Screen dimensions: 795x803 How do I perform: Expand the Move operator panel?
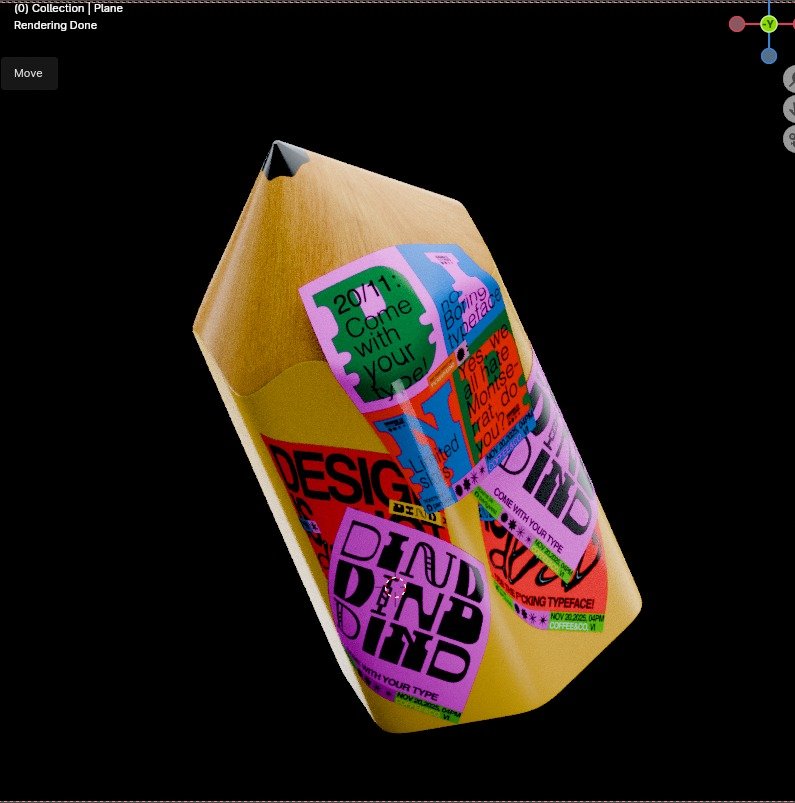click(29, 73)
